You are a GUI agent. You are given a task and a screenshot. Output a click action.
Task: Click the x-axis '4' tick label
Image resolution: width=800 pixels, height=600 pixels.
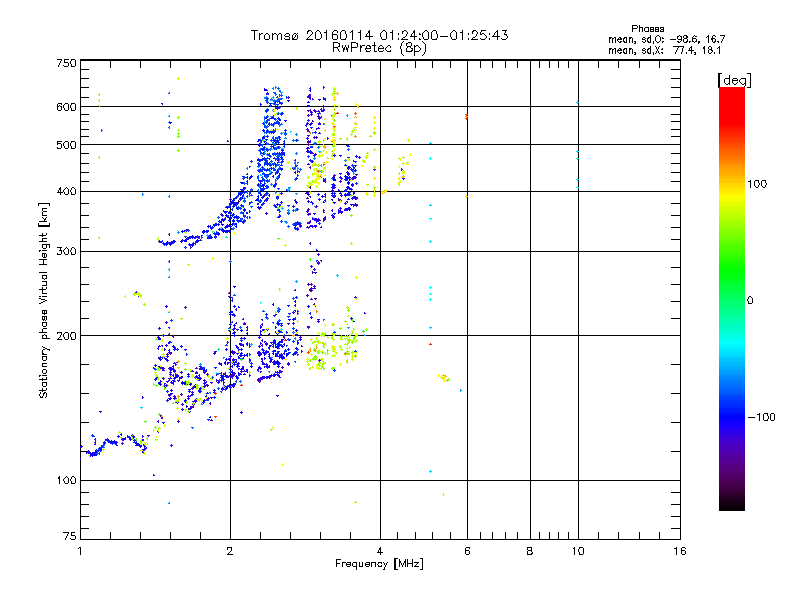(x=380, y=551)
